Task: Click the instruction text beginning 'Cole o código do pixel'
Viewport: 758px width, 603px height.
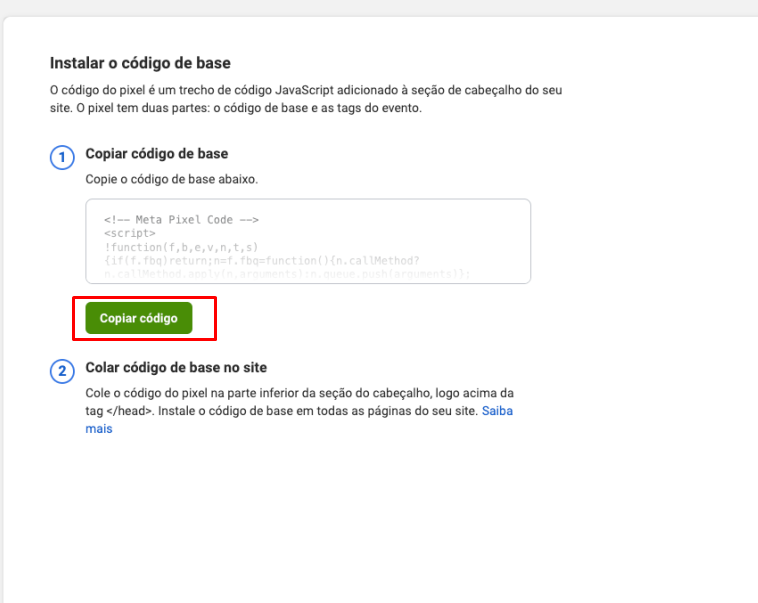Action: click(x=299, y=411)
